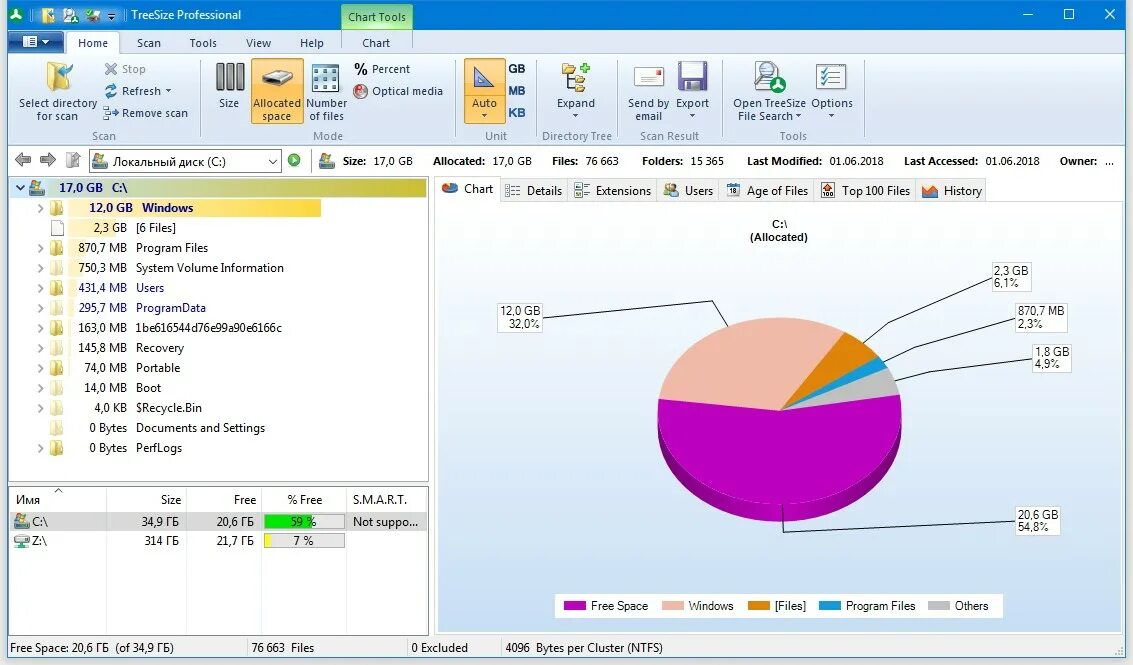Go forward with the right arrow
1133x665 pixels.
click(x=48, y=160)
